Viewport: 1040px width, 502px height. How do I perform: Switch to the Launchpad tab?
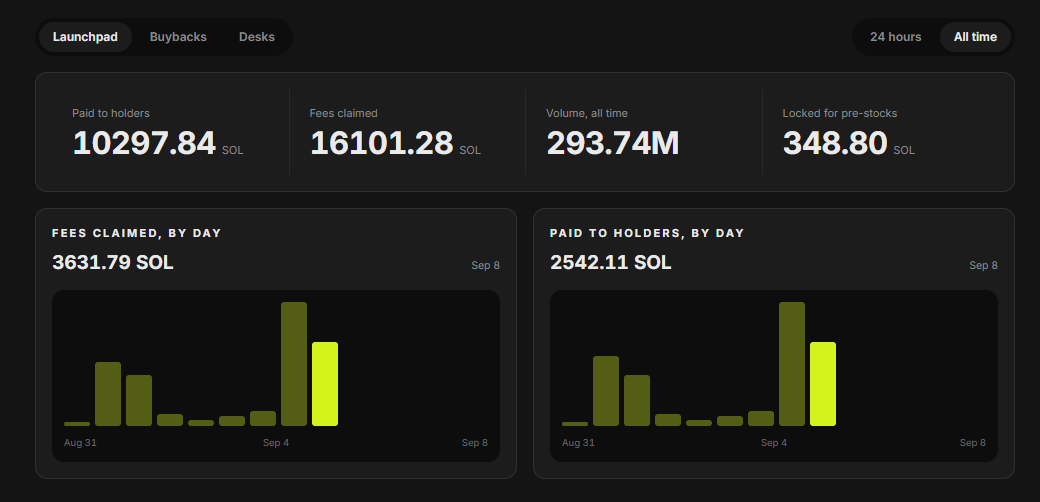tap(85, 37)
